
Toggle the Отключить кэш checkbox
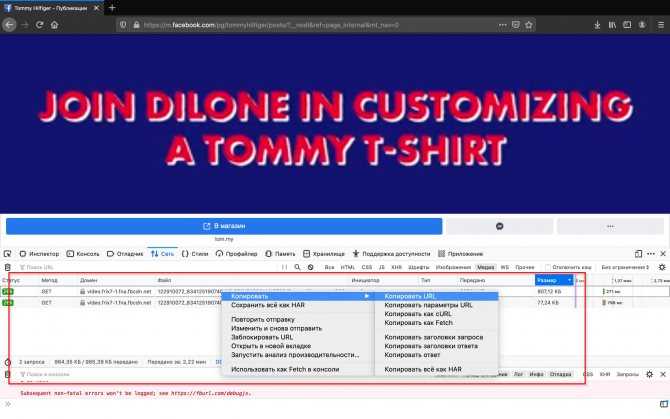[547, 267]
